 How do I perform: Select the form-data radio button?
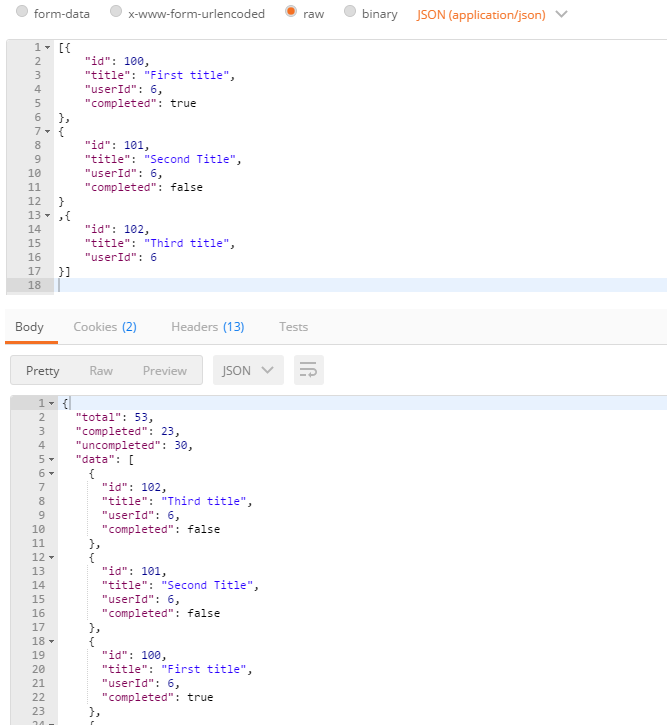[x=22, y=12]
